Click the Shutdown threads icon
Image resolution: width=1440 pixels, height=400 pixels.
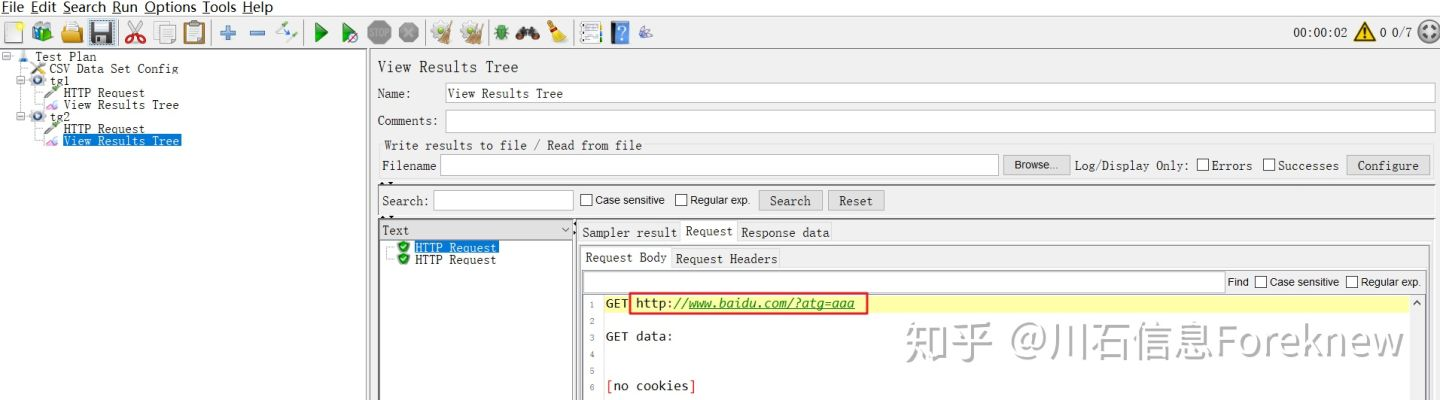click(x=408, y=32)
